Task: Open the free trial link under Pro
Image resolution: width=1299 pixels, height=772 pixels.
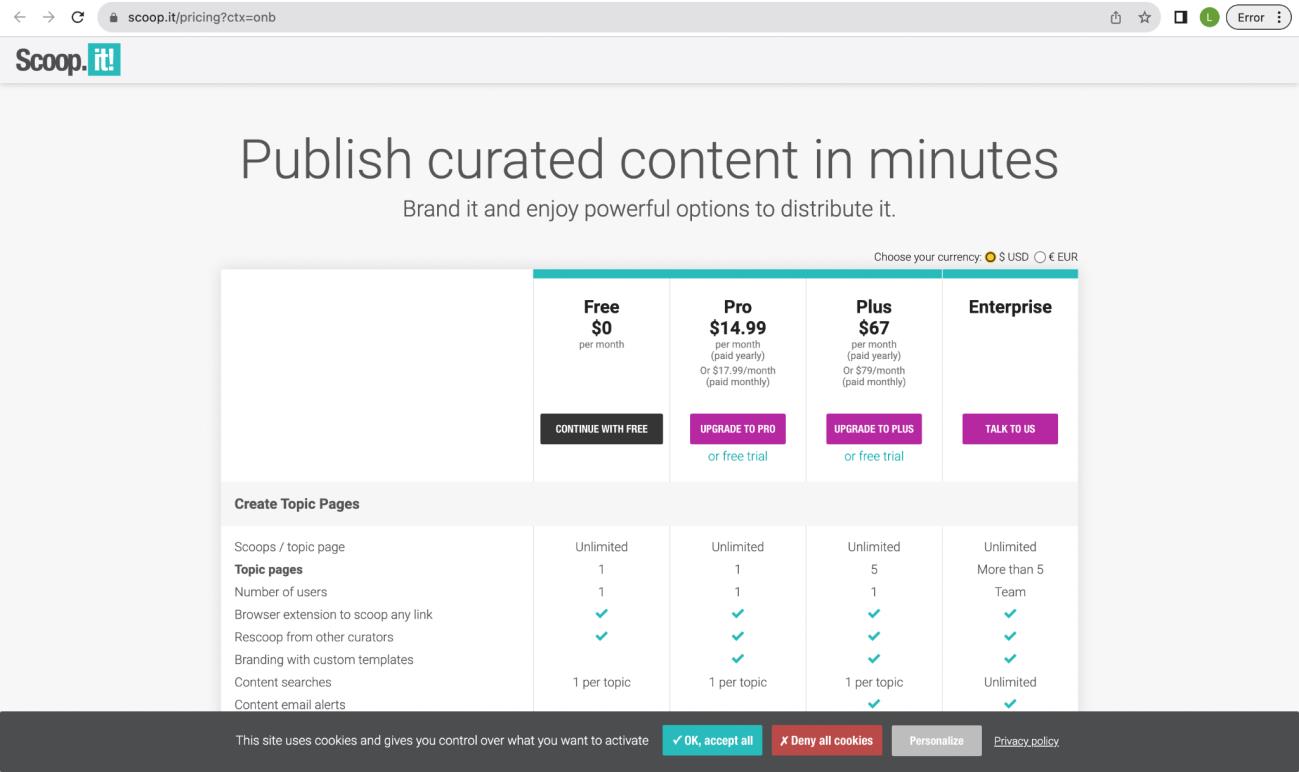Action: [737, 456]
